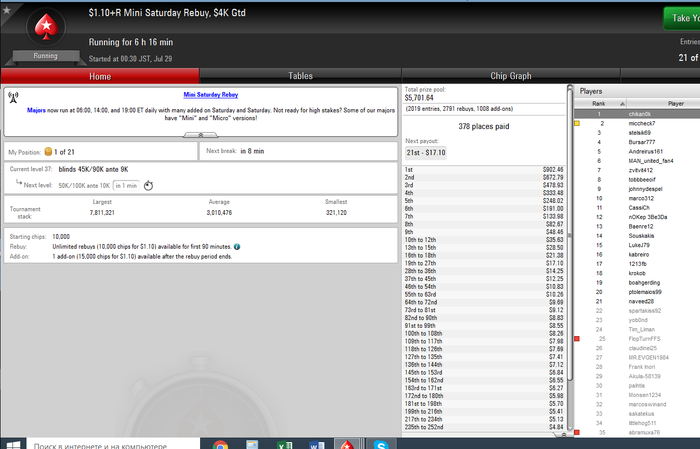Click the broadcast antenna news icon

(x=13, y=97)
